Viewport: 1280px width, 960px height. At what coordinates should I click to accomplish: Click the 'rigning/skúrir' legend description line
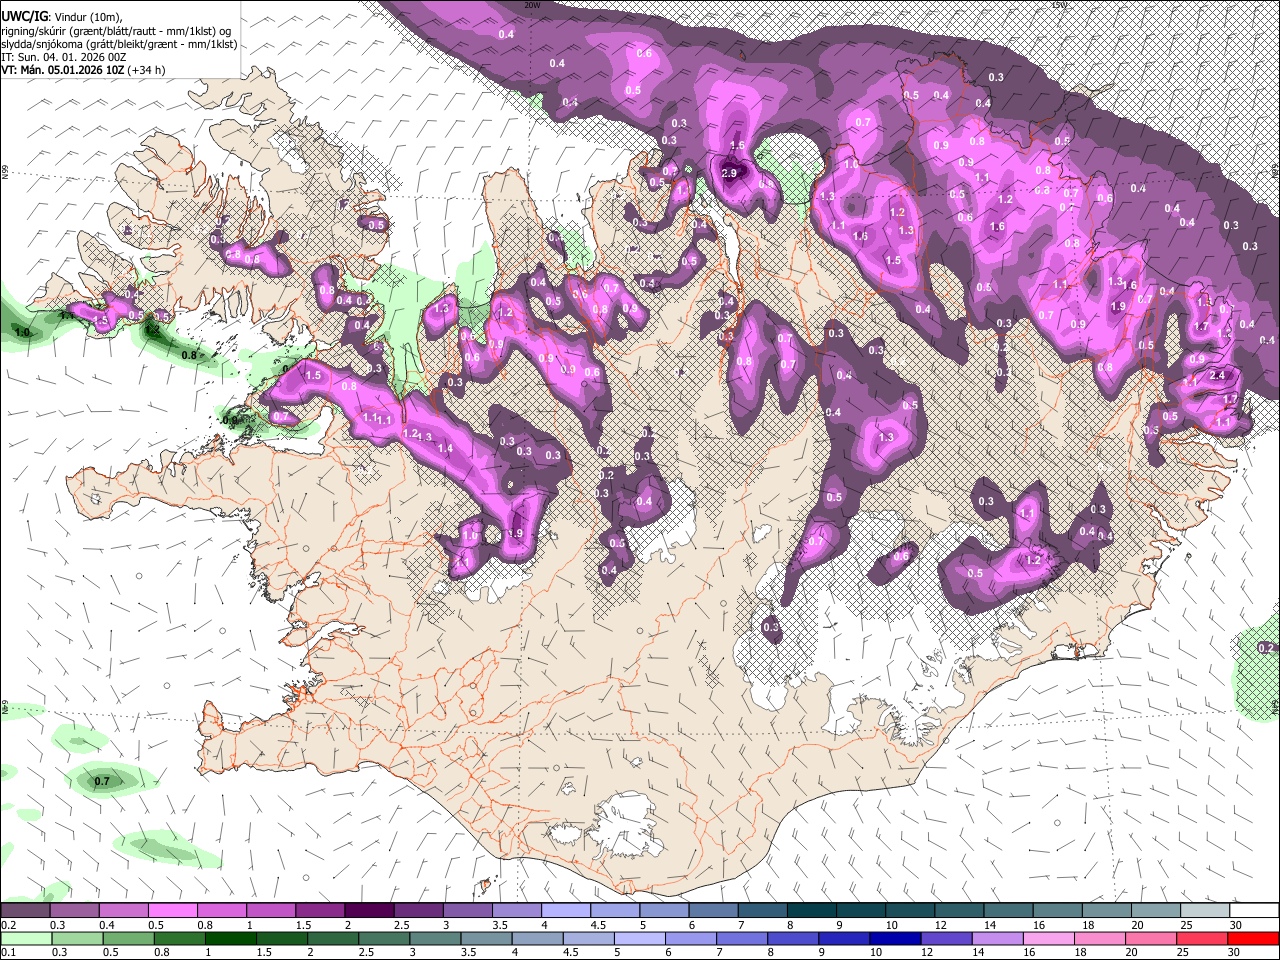[x=116, y=31]
